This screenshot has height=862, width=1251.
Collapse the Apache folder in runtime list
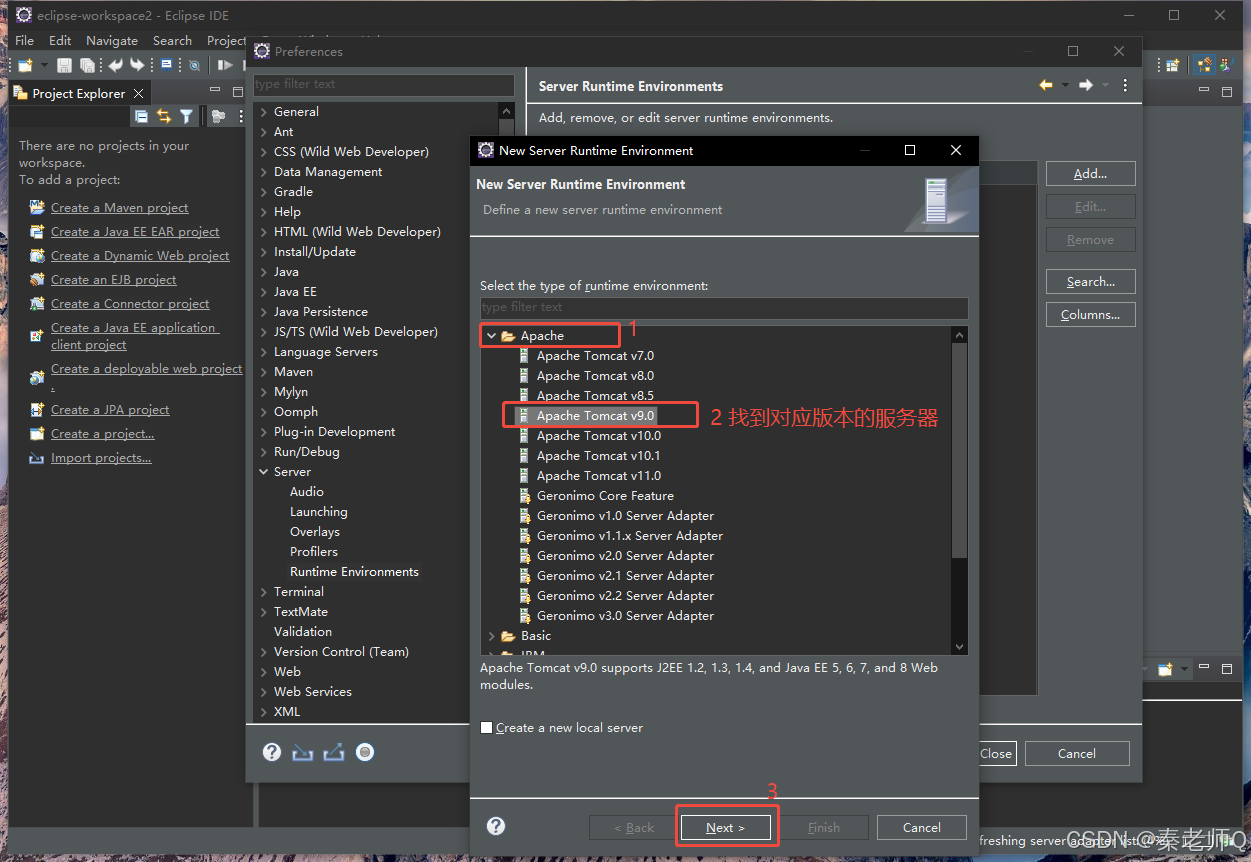491,336
